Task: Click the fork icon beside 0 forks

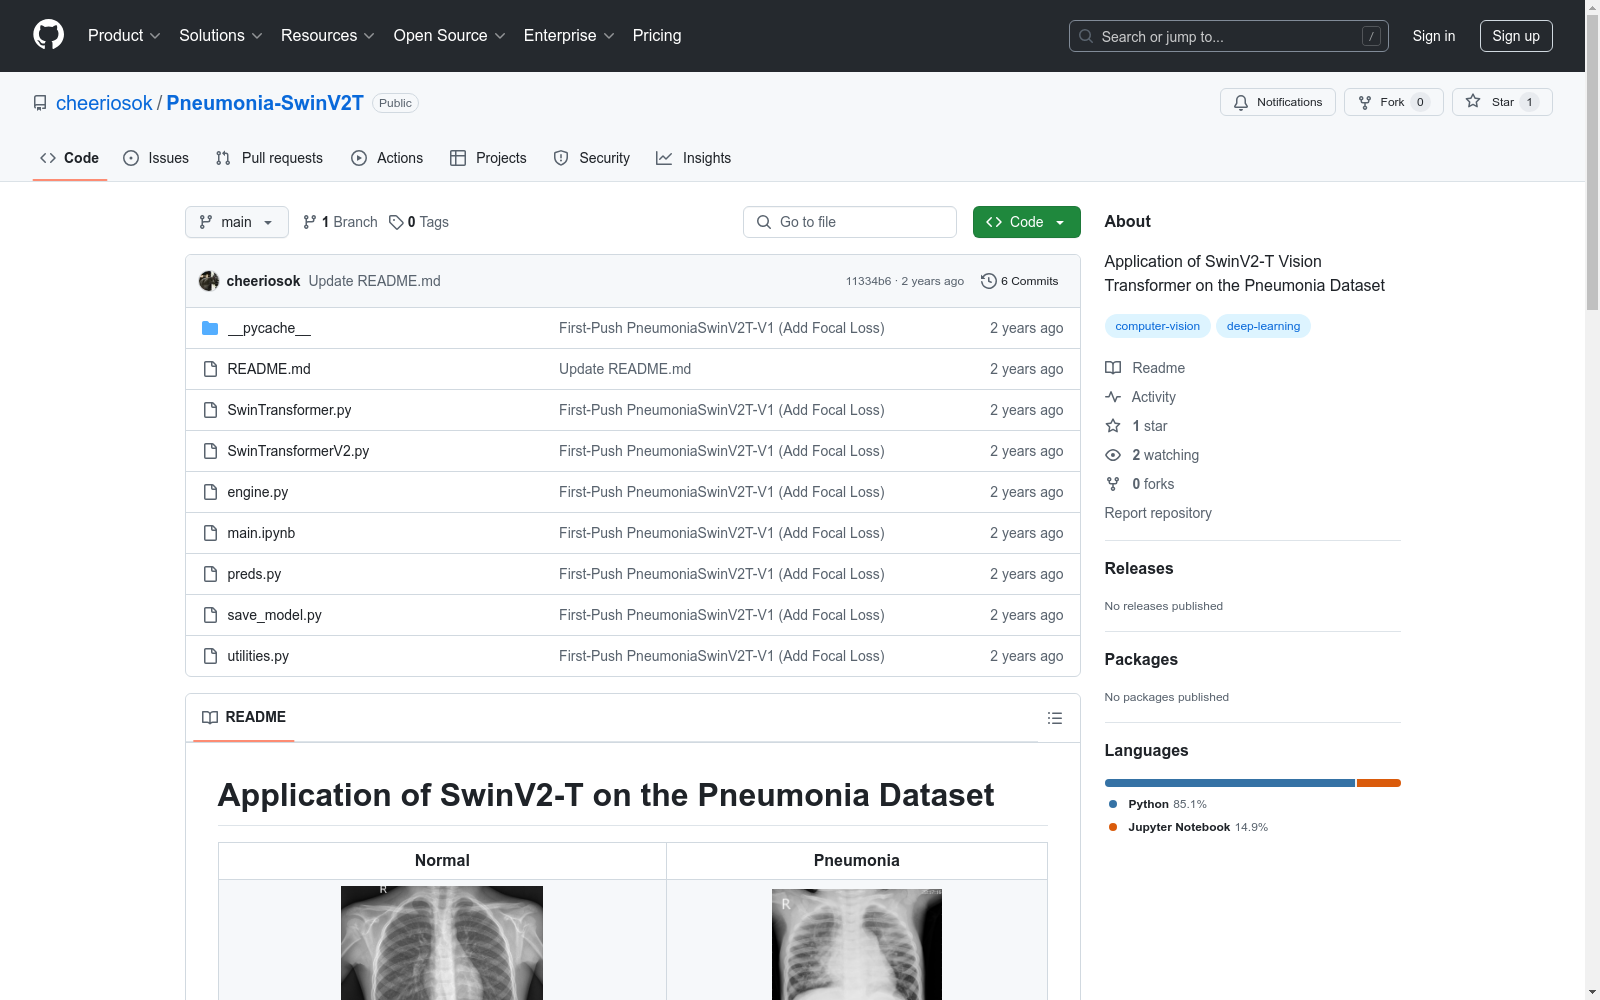Action: point(1113,484)
